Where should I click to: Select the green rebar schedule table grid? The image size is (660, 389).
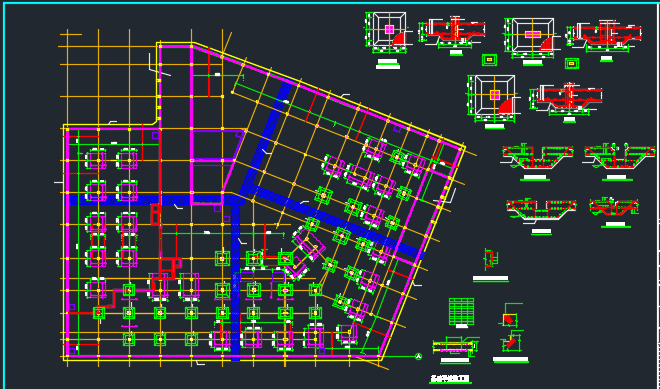point(461,312)
